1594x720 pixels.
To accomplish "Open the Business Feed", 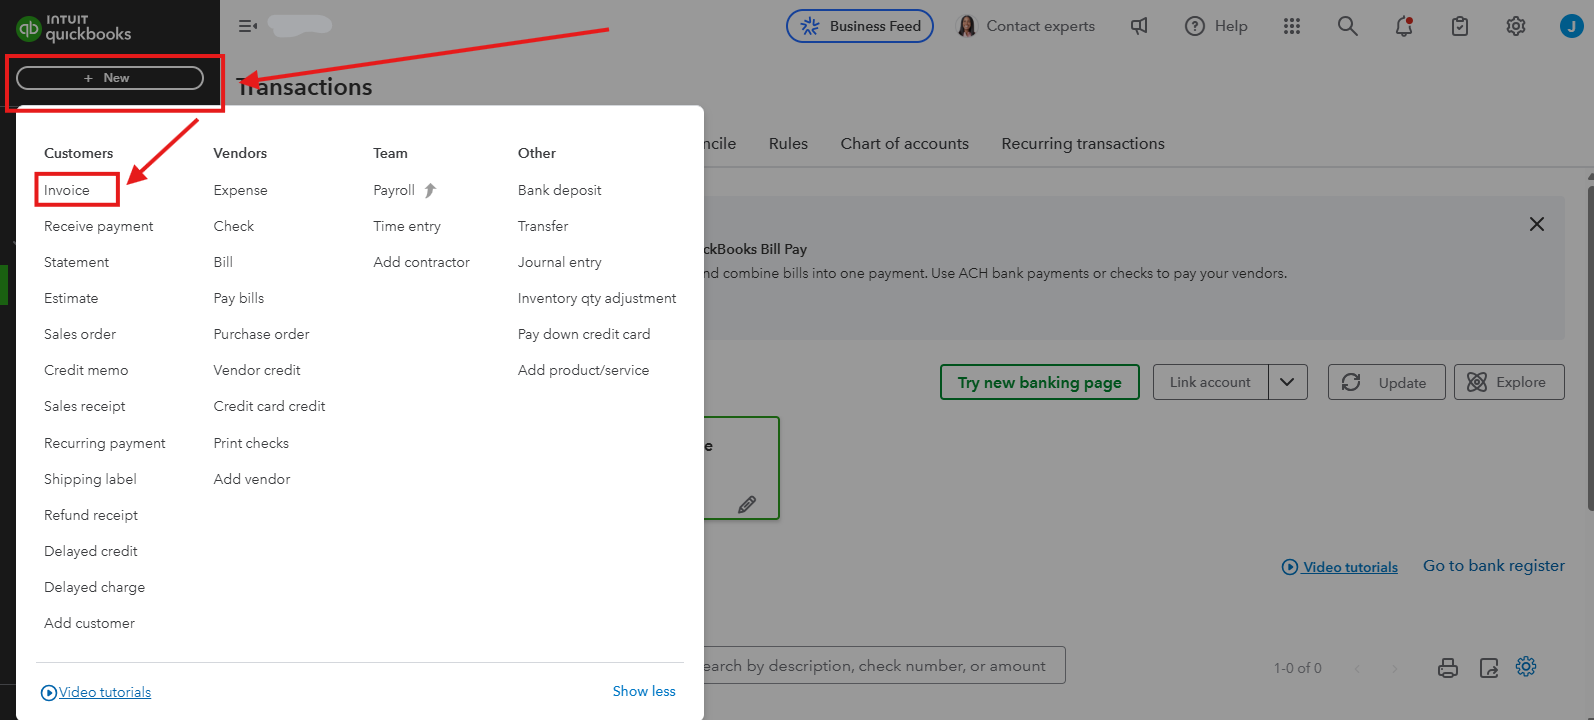I will (x=860, y=26).
